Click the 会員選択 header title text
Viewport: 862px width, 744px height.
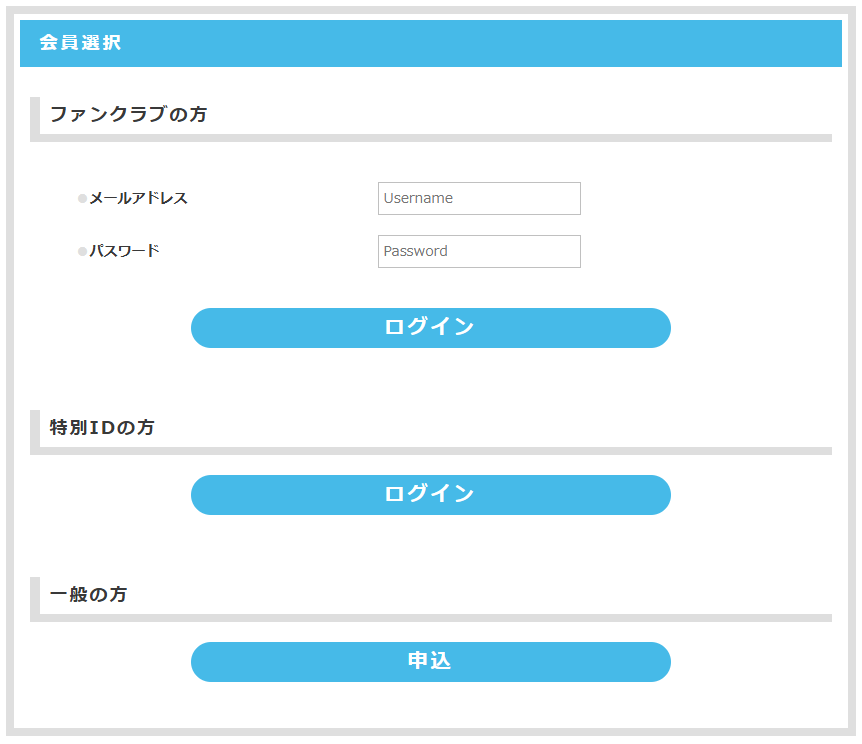pos(80,43)
